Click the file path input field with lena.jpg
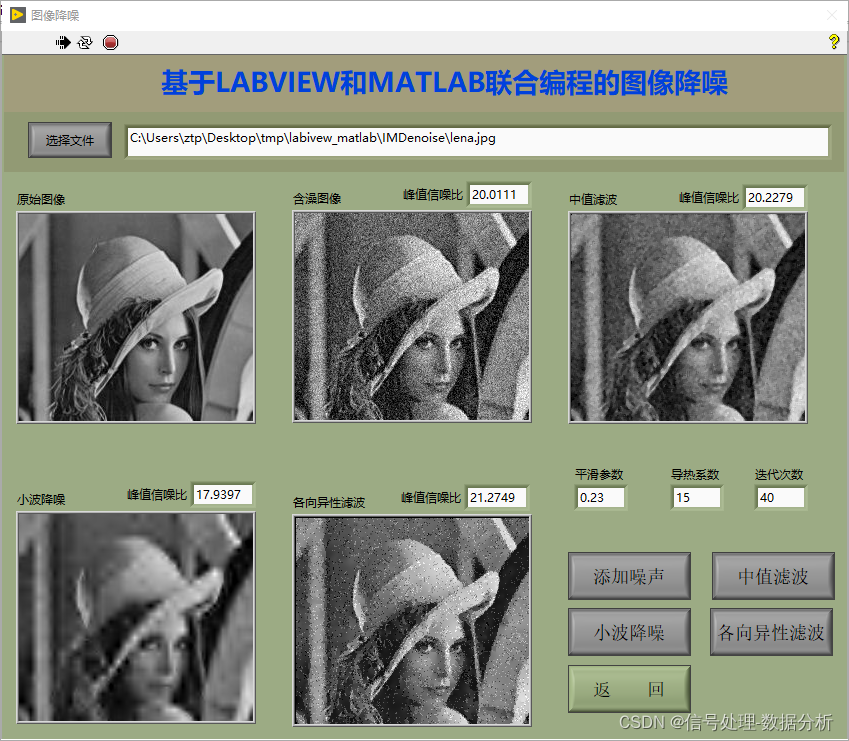 (x=478, y=142)
